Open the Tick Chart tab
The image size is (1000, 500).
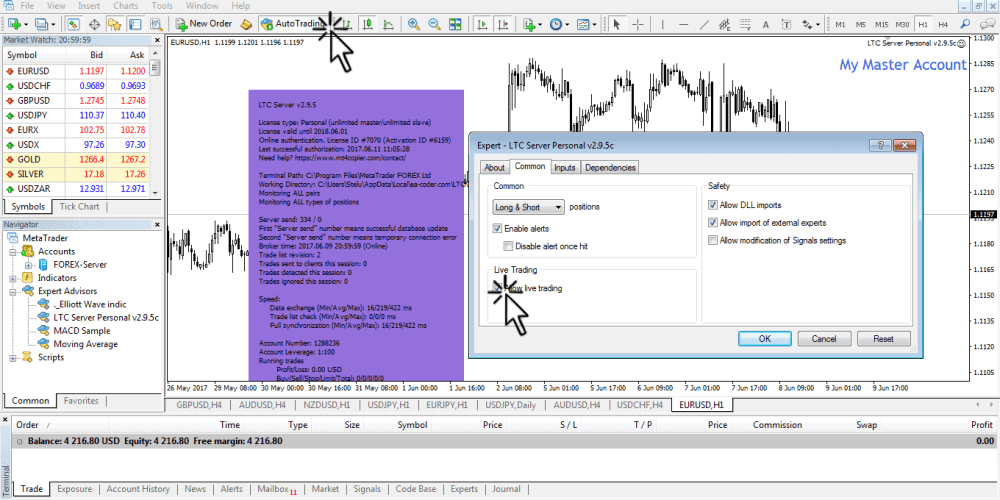[x=79, y=207]
